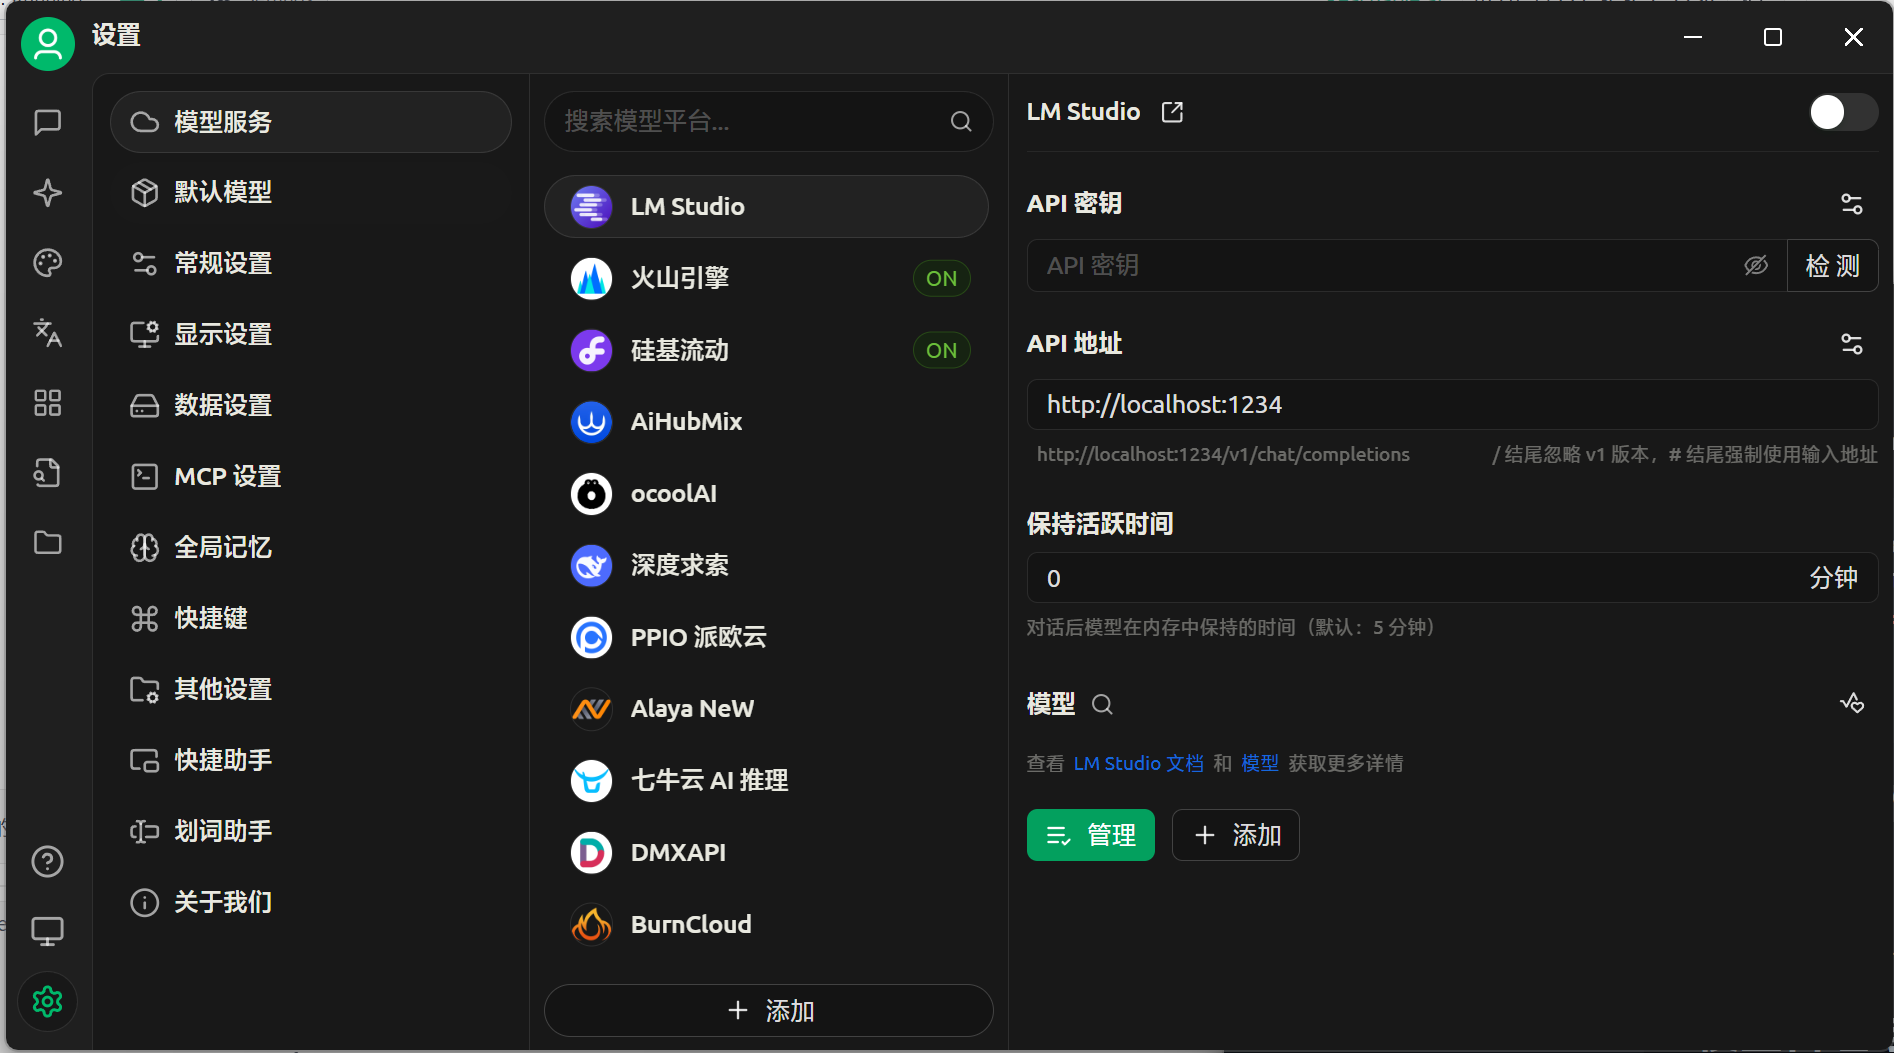
Task: Select the ocoolAI provider logo
Action: [591, 494]
